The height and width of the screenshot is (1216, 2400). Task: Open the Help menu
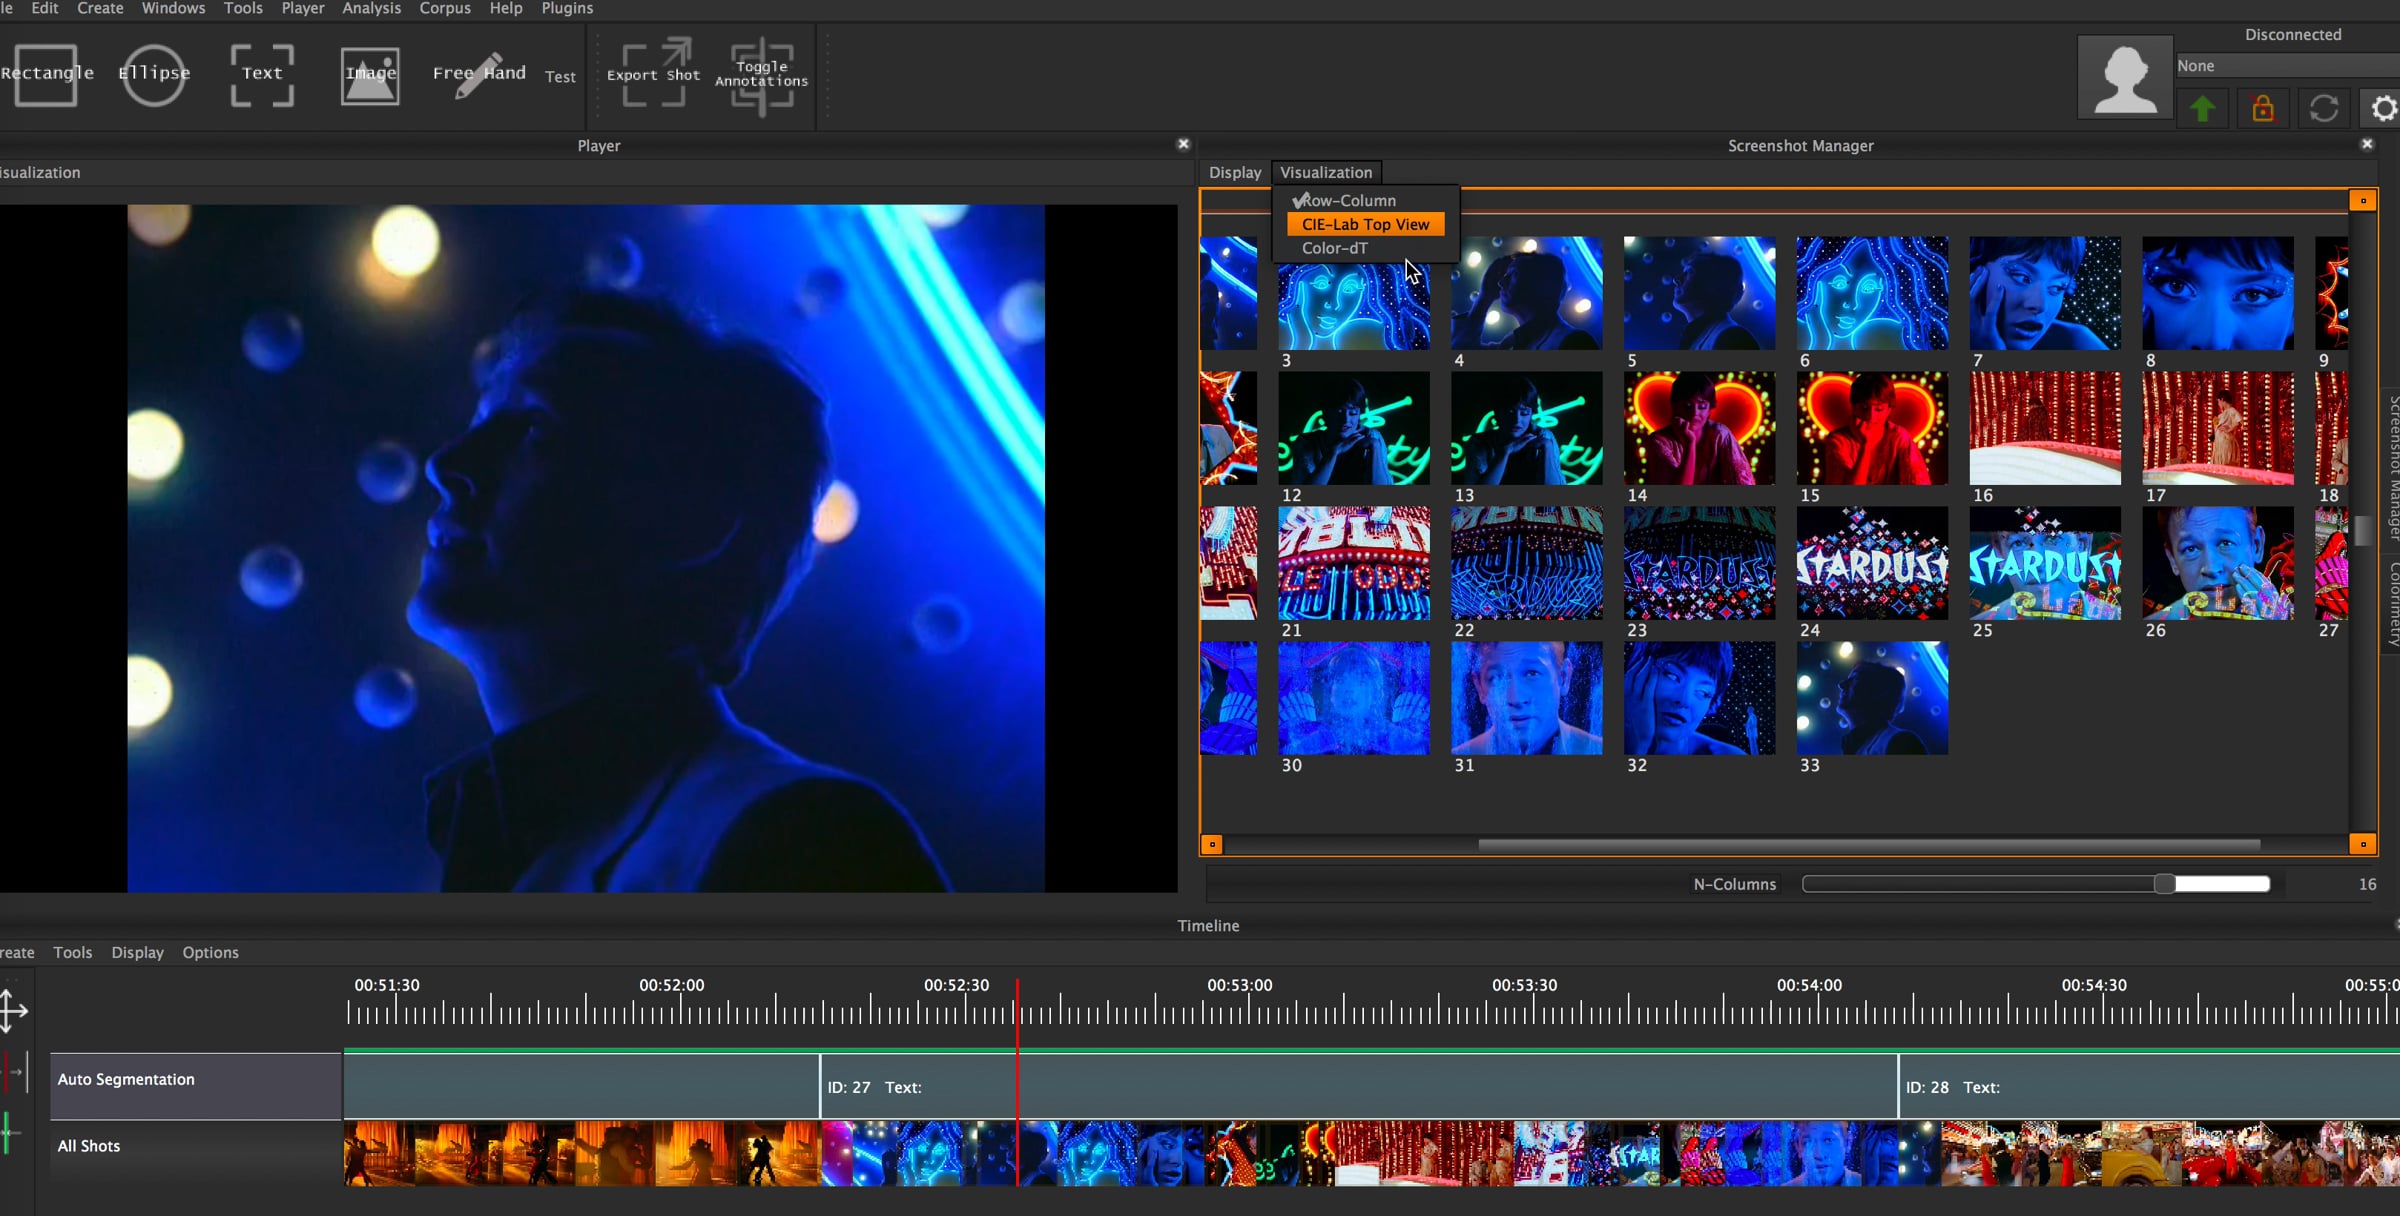[x=506, y=8]
